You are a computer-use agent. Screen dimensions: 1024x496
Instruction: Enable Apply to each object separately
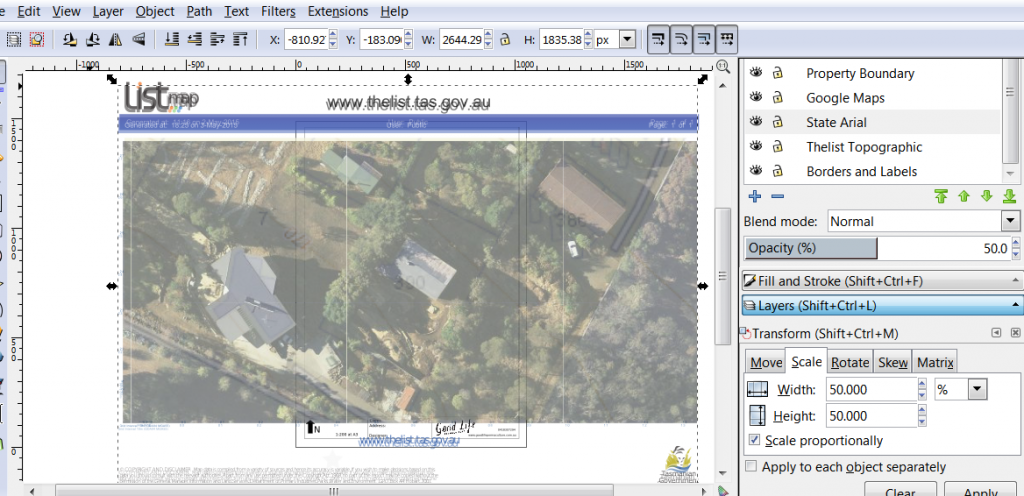(x=752, y=467)
